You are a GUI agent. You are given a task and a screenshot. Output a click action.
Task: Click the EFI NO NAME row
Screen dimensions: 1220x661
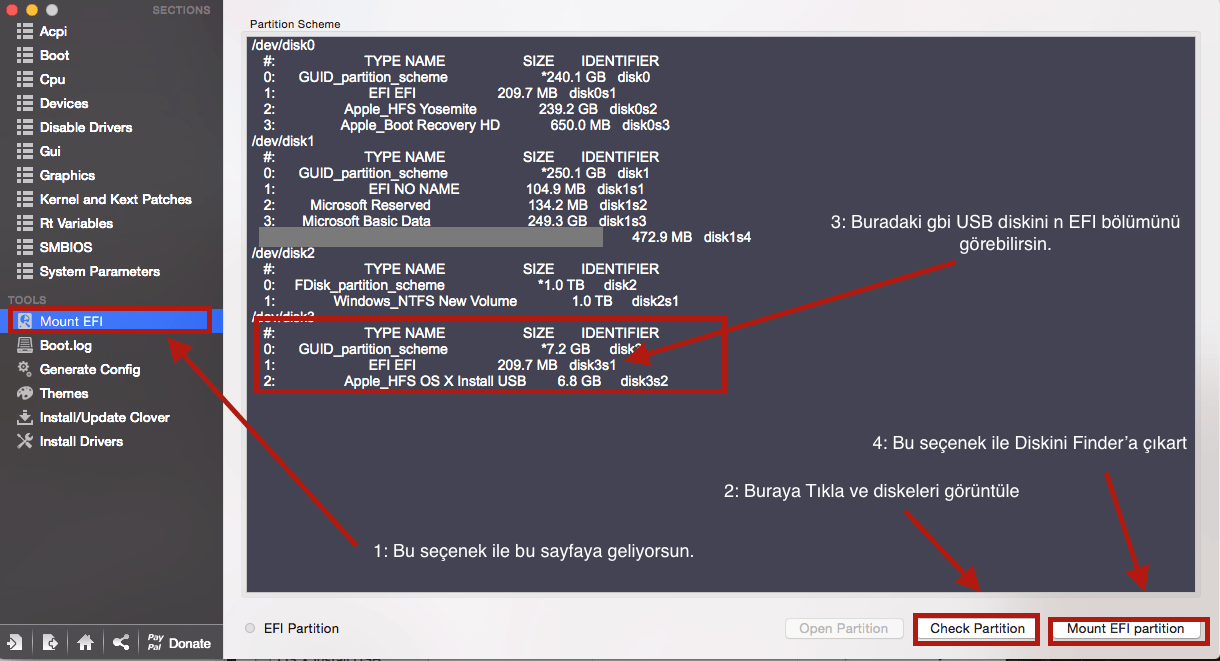454,189
